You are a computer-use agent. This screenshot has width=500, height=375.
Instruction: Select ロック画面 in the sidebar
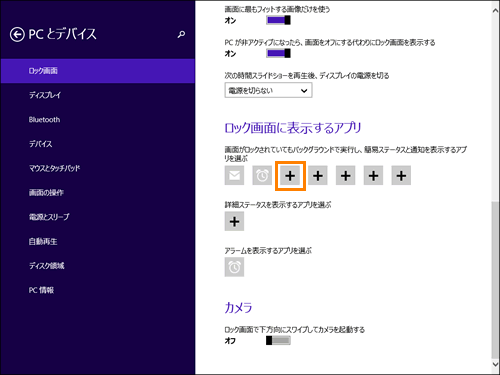[98, 71]
